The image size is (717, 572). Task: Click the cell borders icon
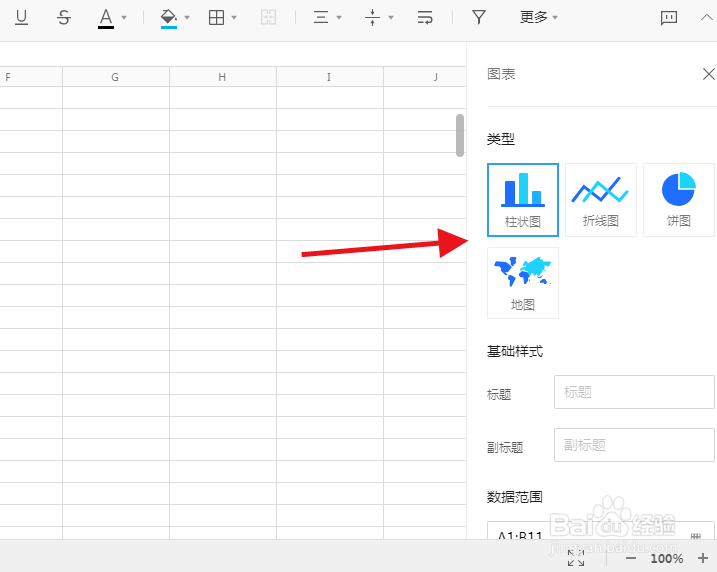216,17
